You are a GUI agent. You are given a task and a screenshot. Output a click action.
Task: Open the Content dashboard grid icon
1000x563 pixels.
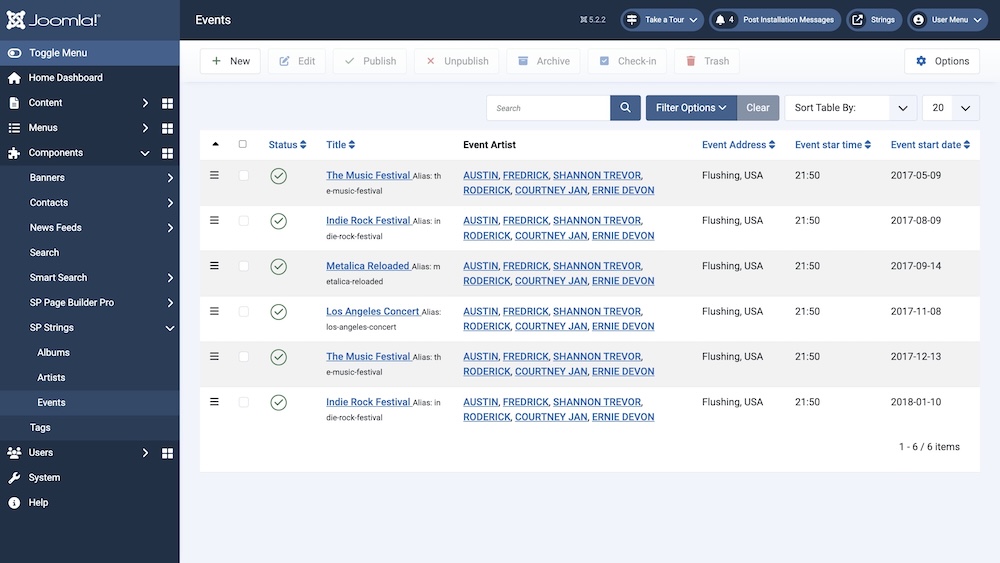tap(168, 103)
